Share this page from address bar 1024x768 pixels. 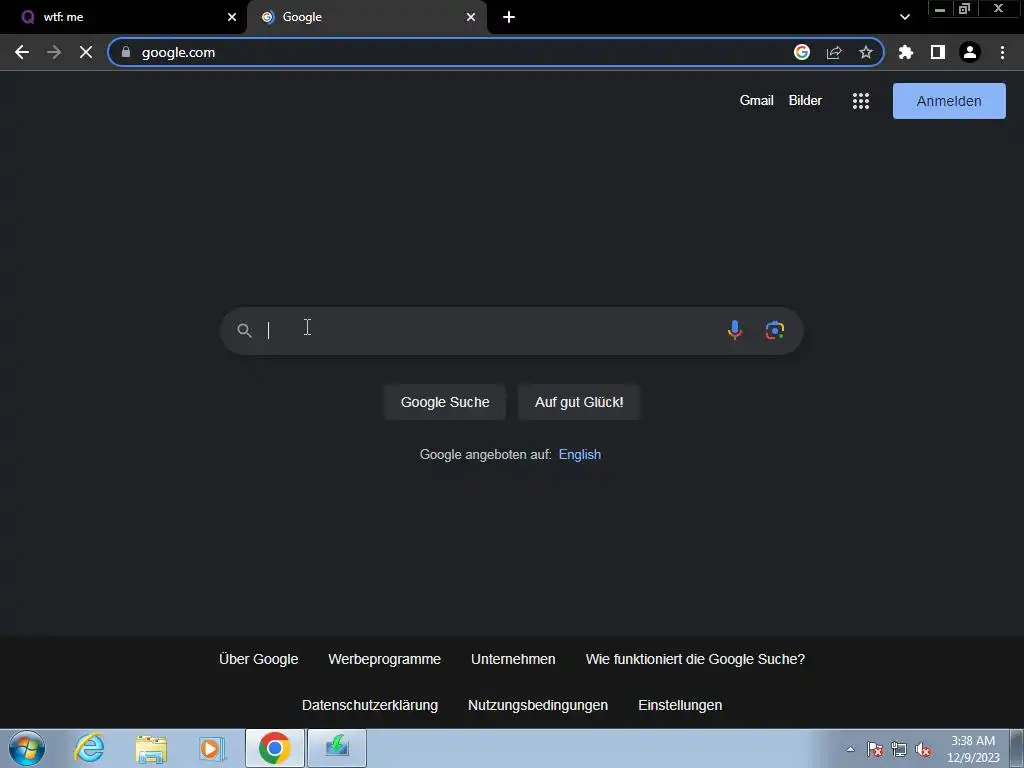(x=834, y=52)
